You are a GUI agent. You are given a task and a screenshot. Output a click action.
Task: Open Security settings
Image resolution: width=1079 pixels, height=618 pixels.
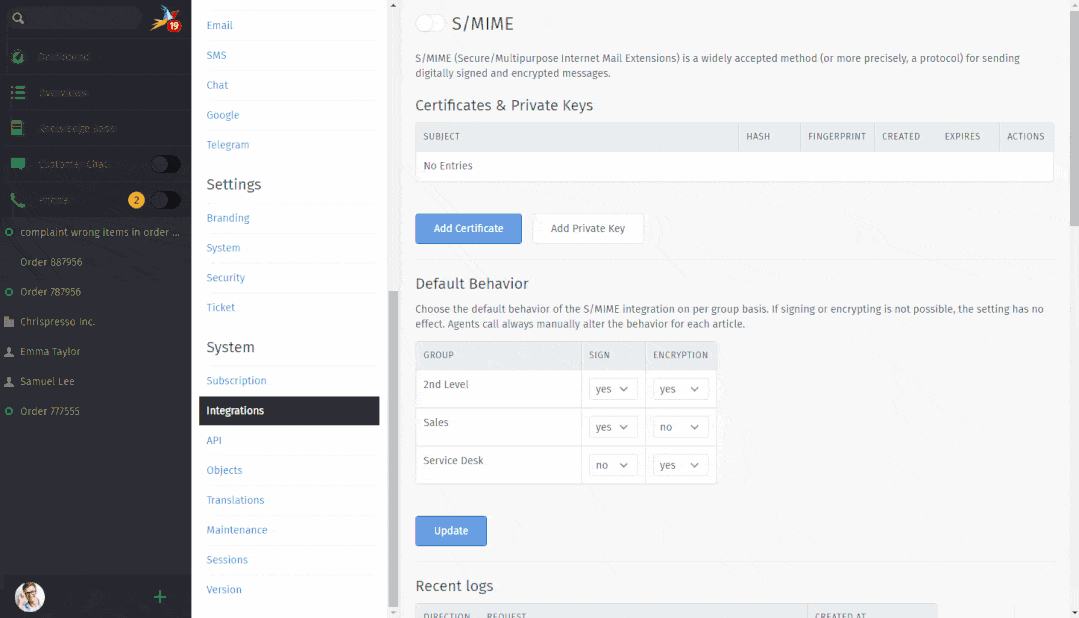[x=226, y=277]
